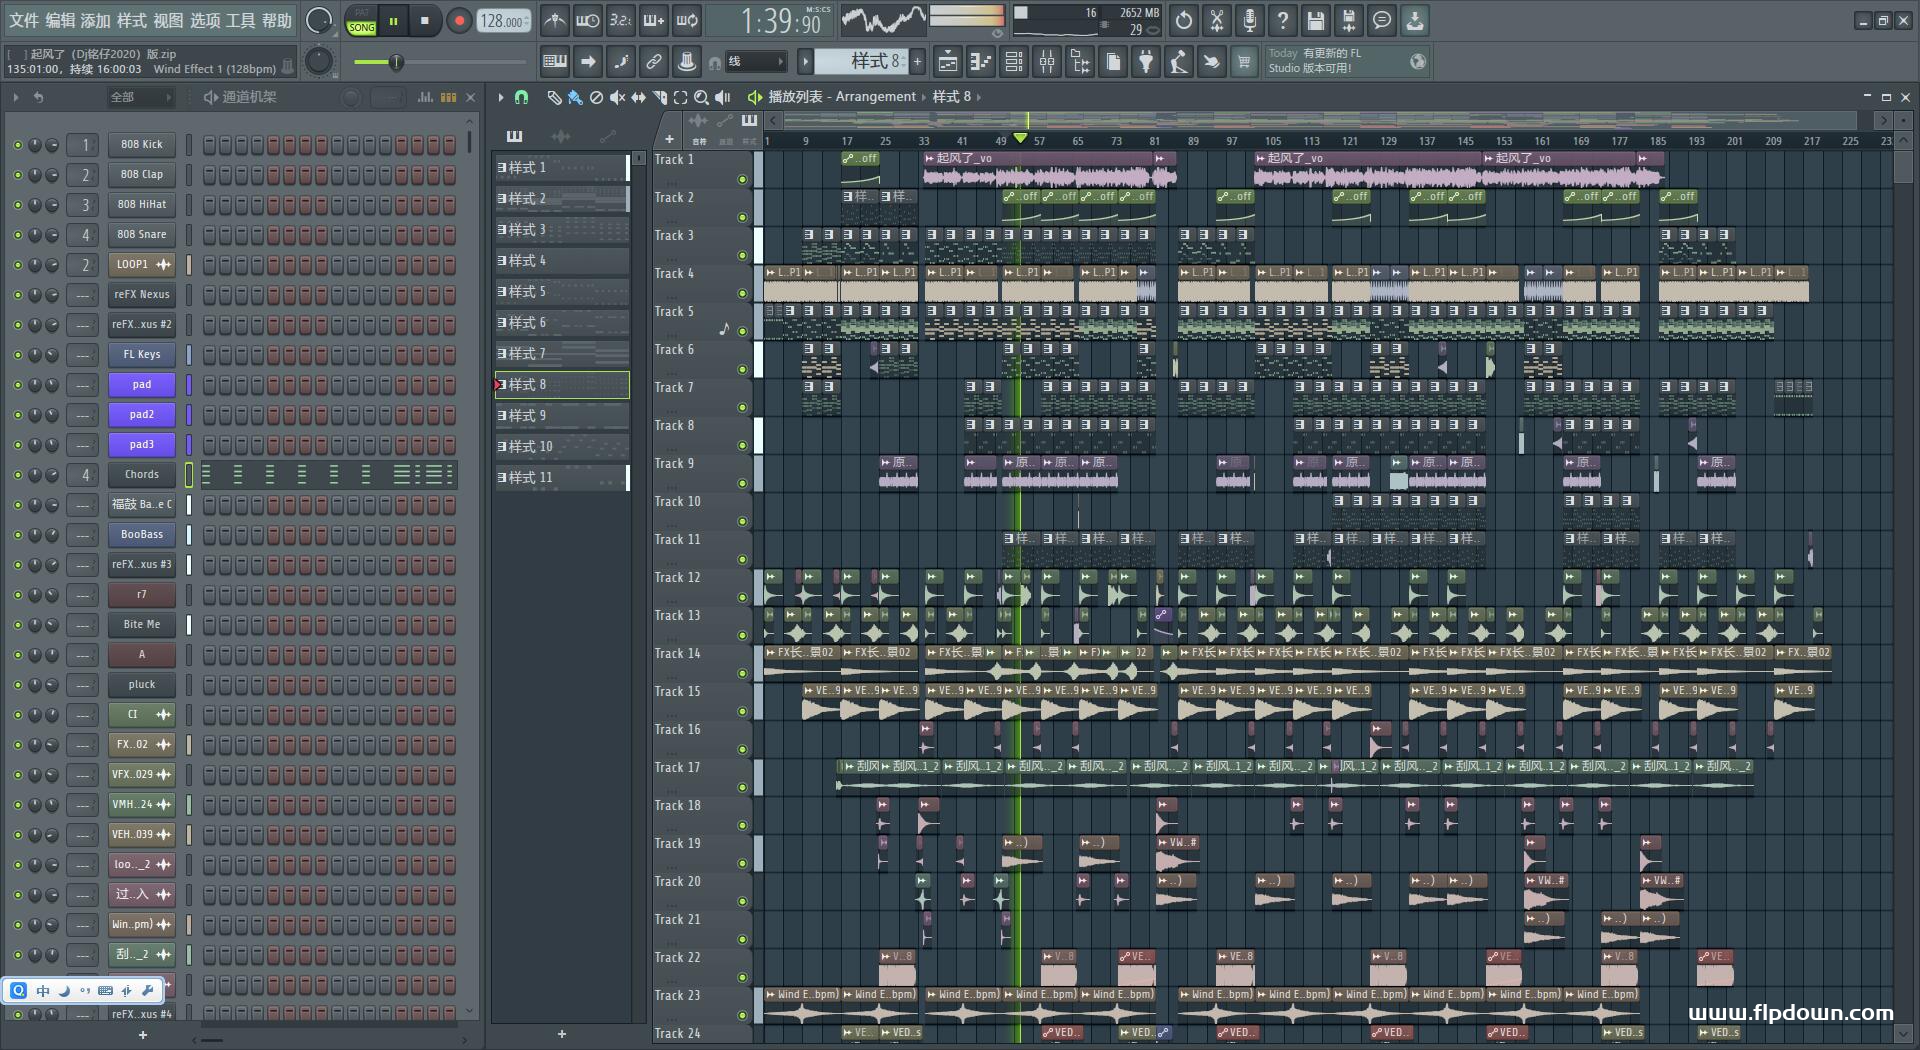Click the microphone audio recording icon
This screenshot has height=1050, width=1920.
(x=1250, y=20)
